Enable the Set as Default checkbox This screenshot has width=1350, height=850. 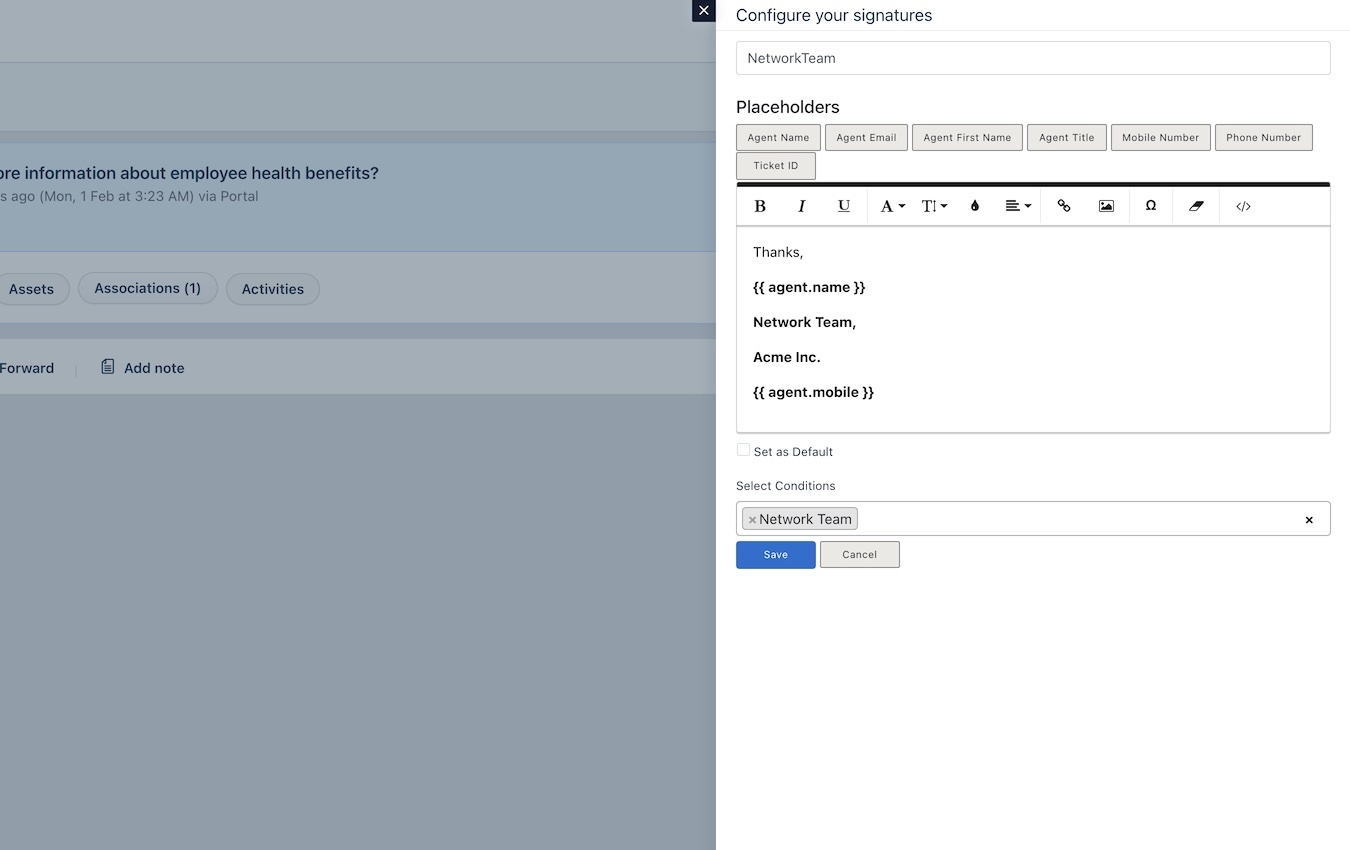[743, 450]
